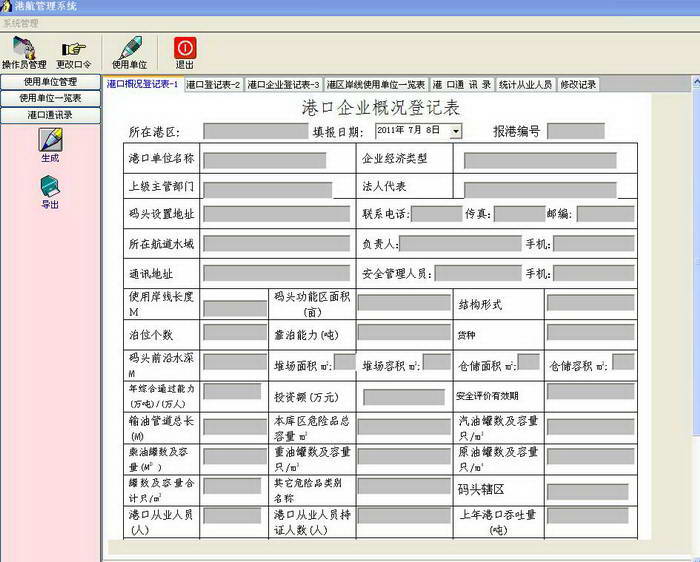The height and width of the screenshot is (562, 700).
Task: Click the 重油罐数及容量 input field
Action: pos(404,456)
